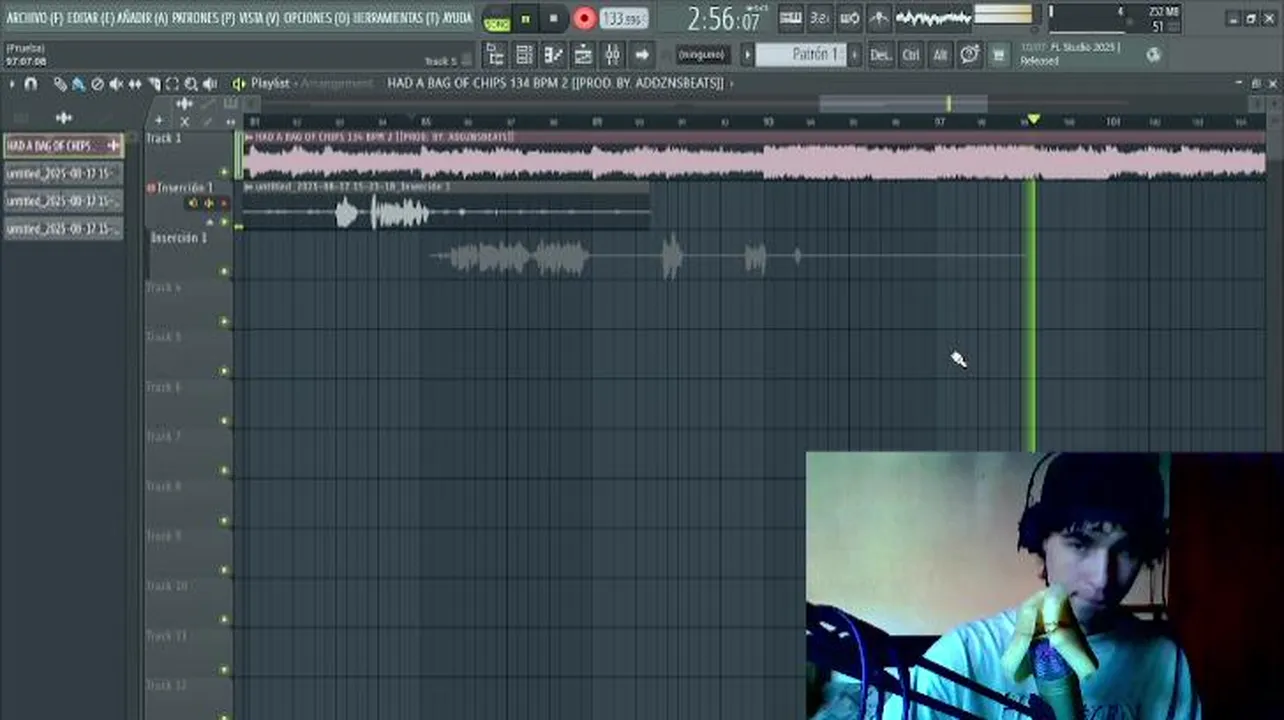Toggle mute LED on Track 7

coord(224,471)
